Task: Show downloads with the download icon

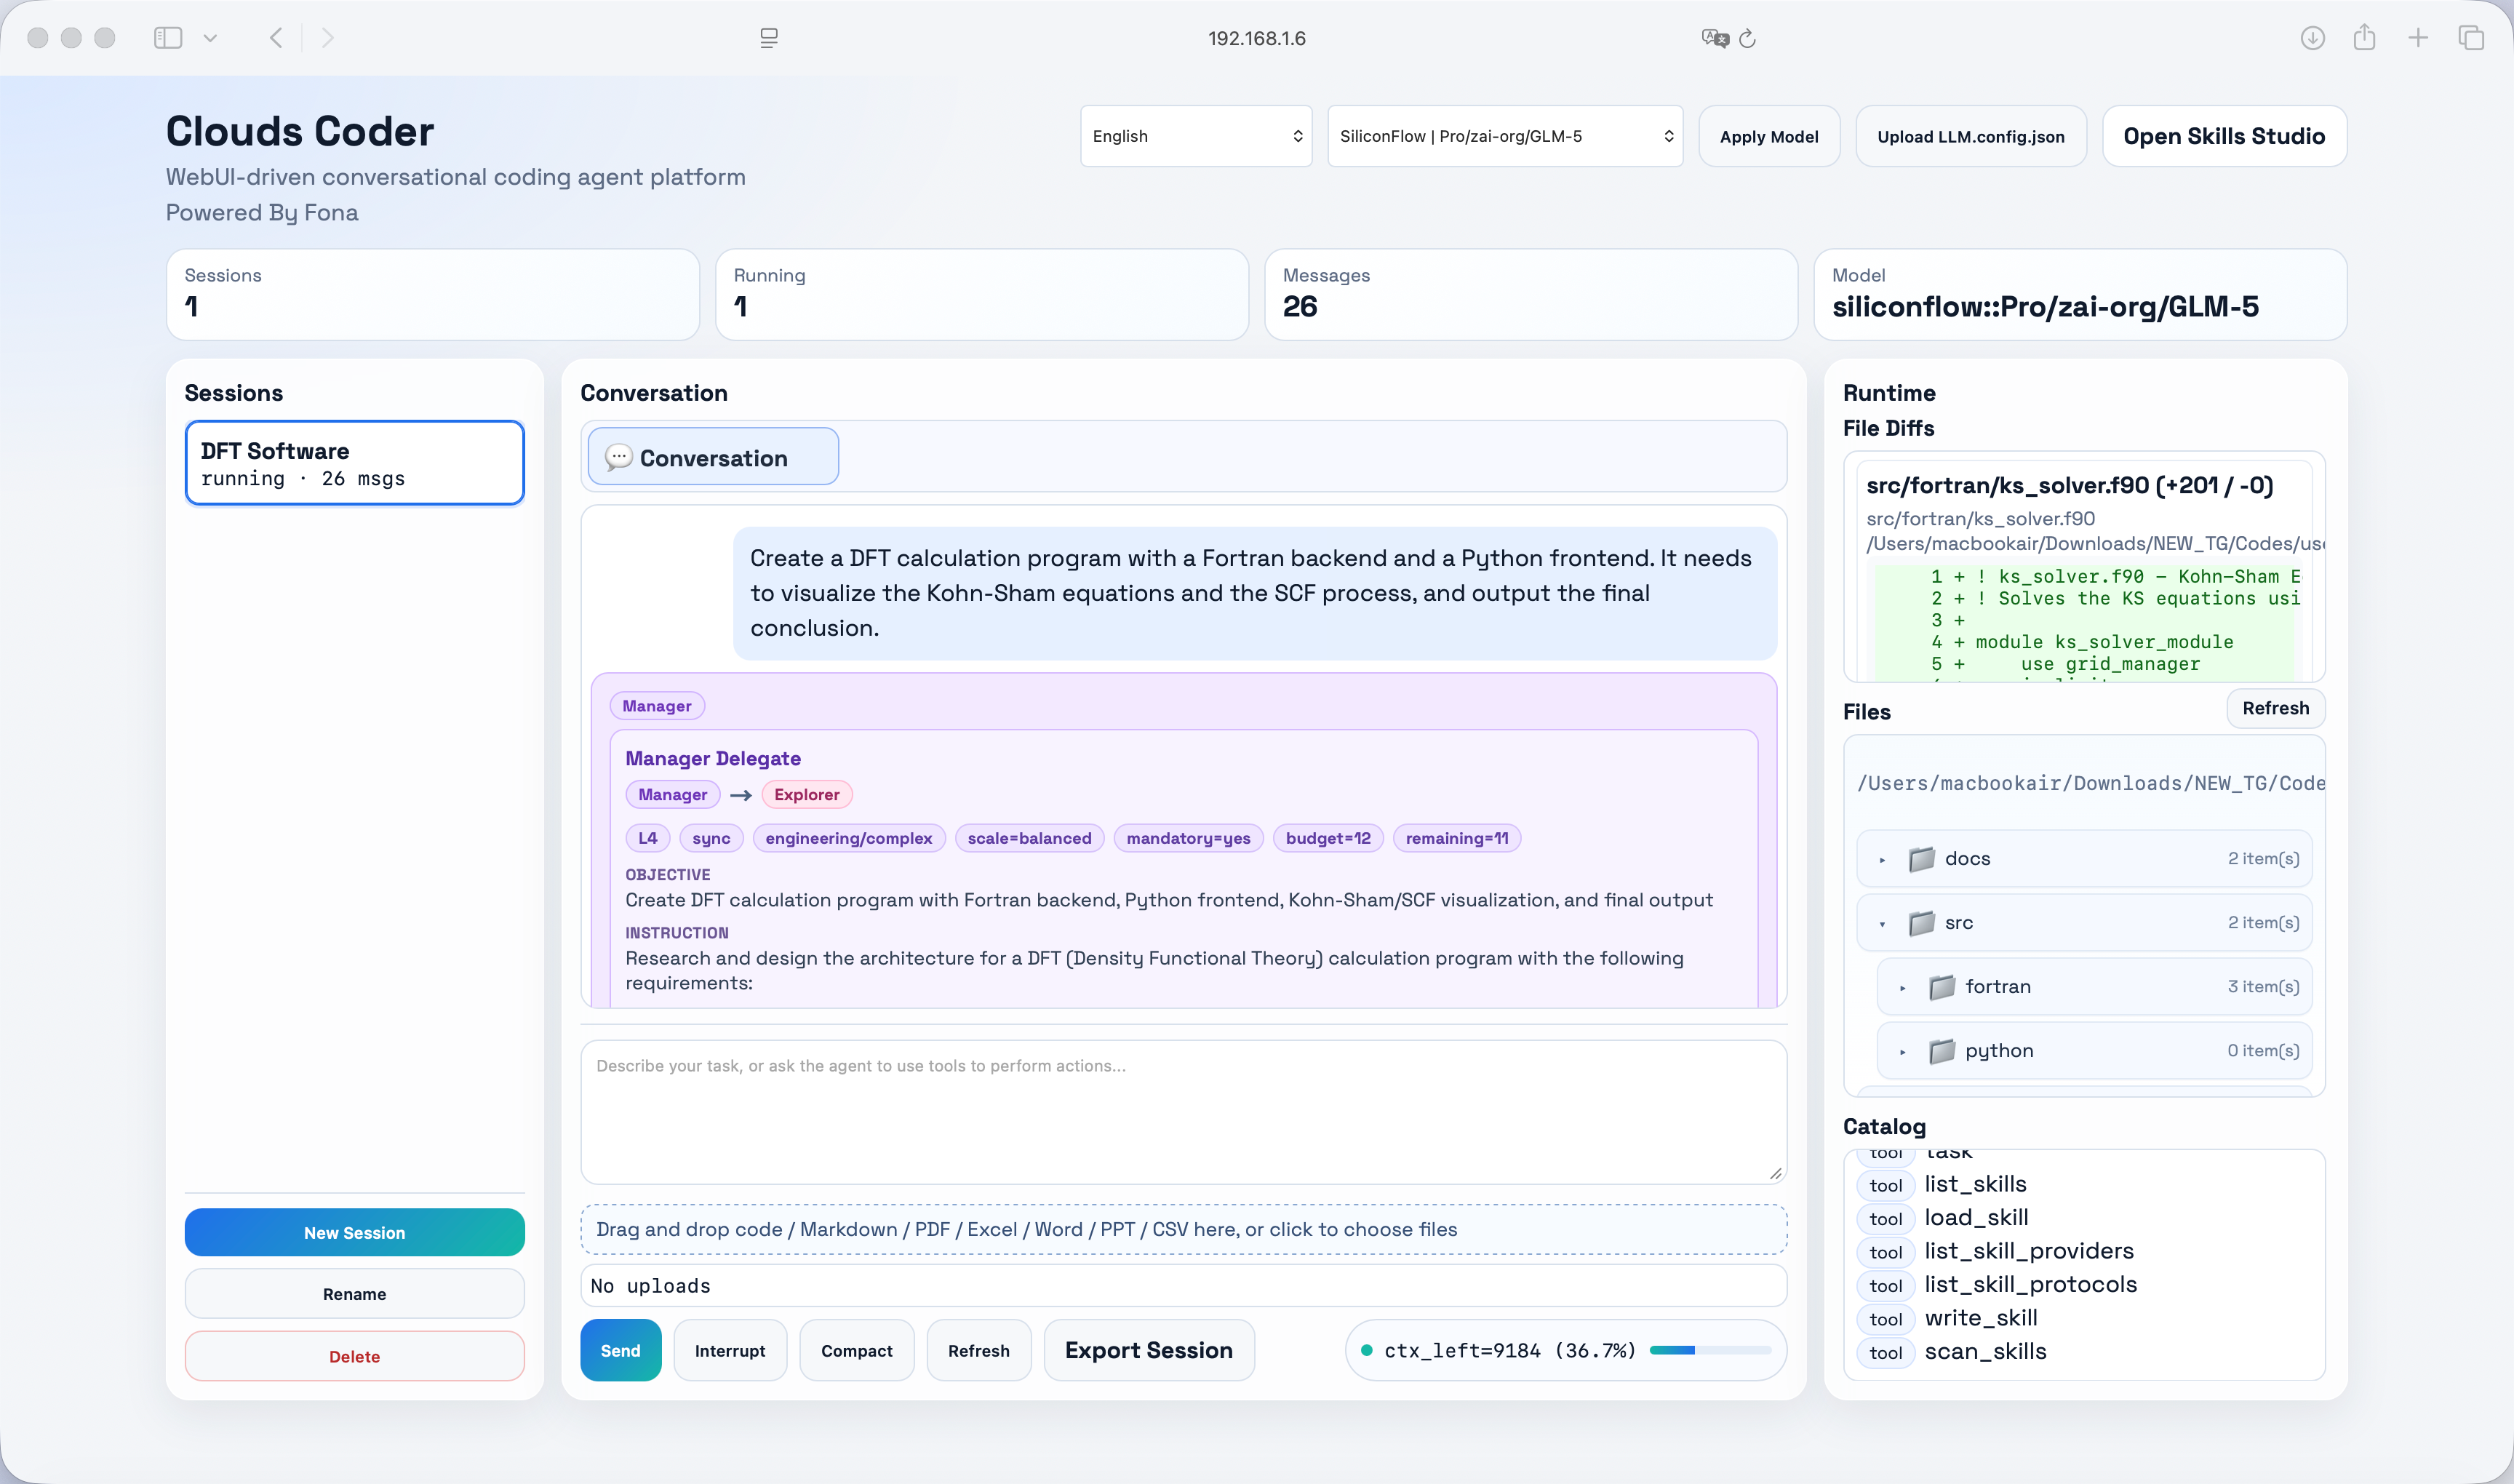Action: click(2312, 38)
